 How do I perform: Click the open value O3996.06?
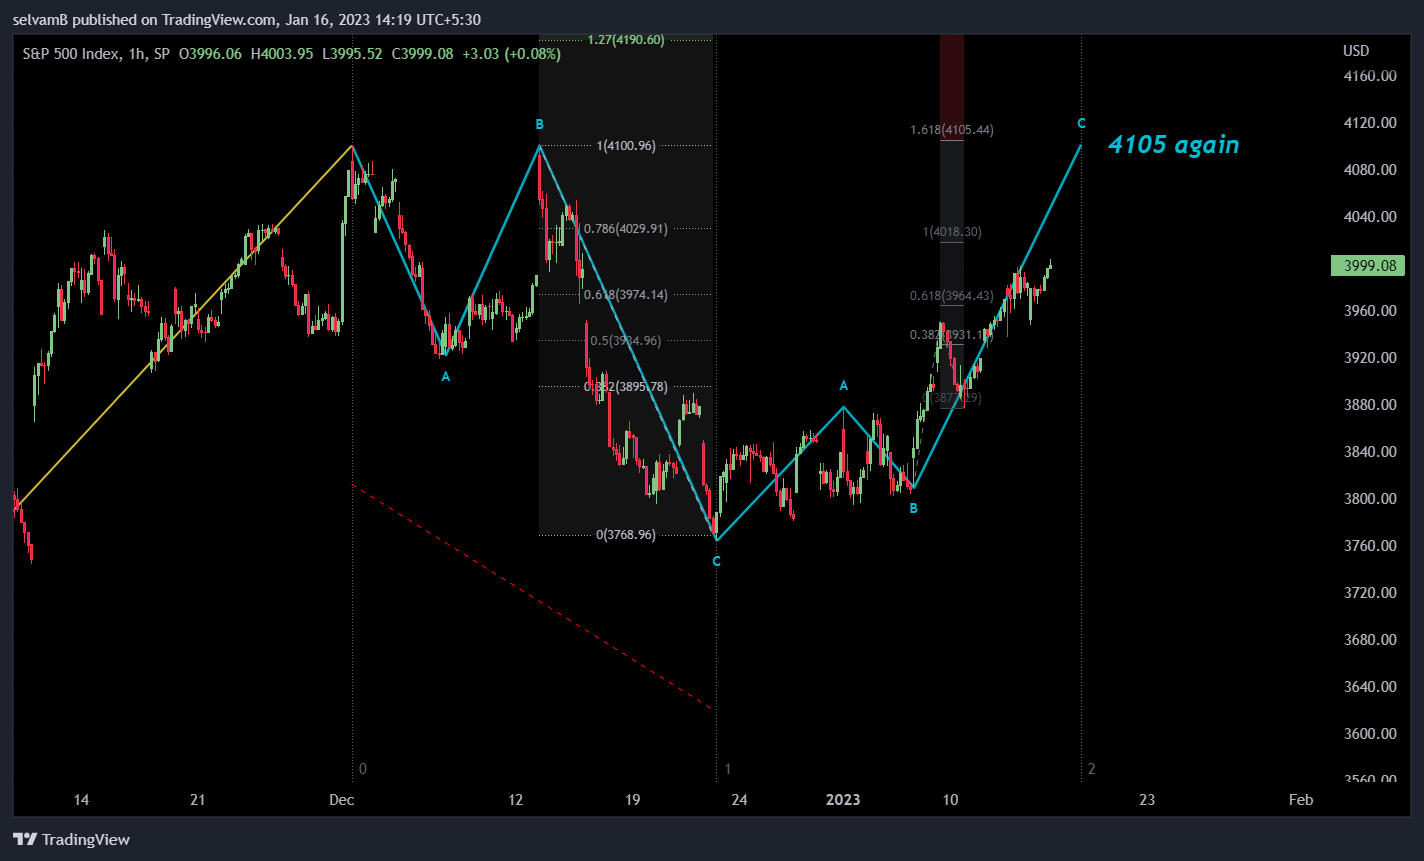click(x=210, y=54)
